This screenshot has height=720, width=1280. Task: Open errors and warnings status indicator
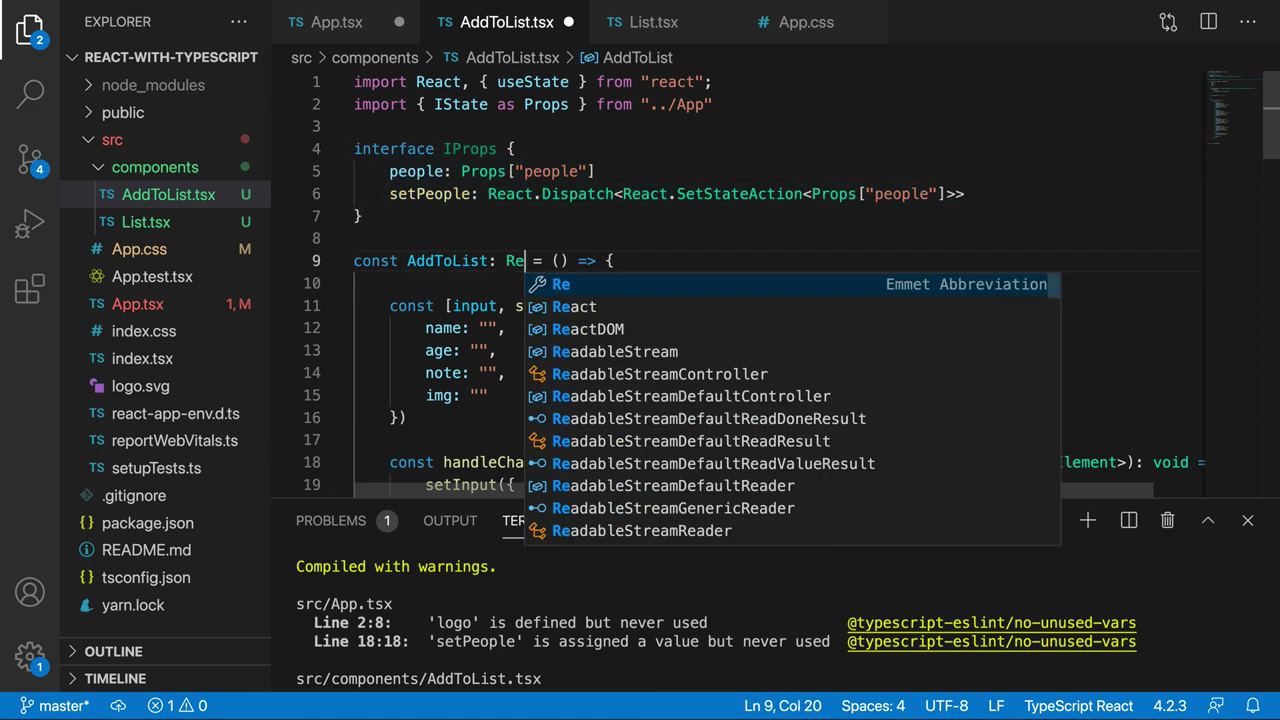pos(178,706)
